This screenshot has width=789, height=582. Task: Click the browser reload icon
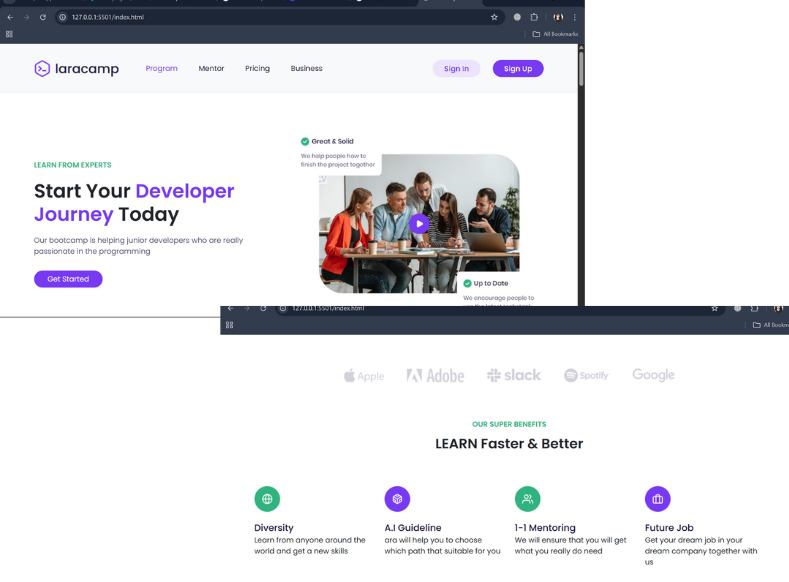click(43, 17)
